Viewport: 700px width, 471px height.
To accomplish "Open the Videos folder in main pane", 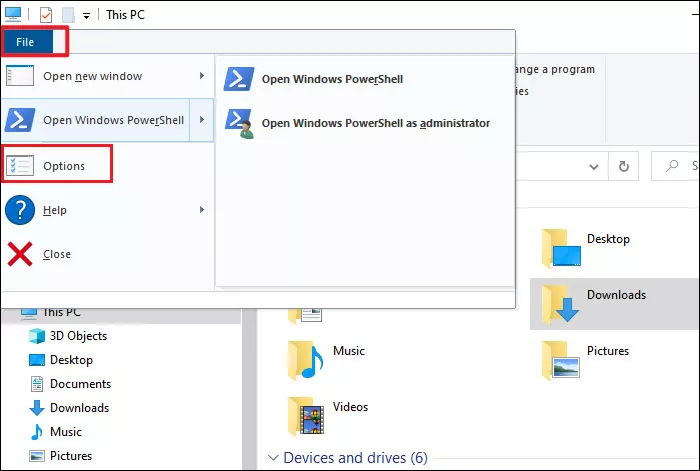I will pyautogui.click(x=328, y=416).
